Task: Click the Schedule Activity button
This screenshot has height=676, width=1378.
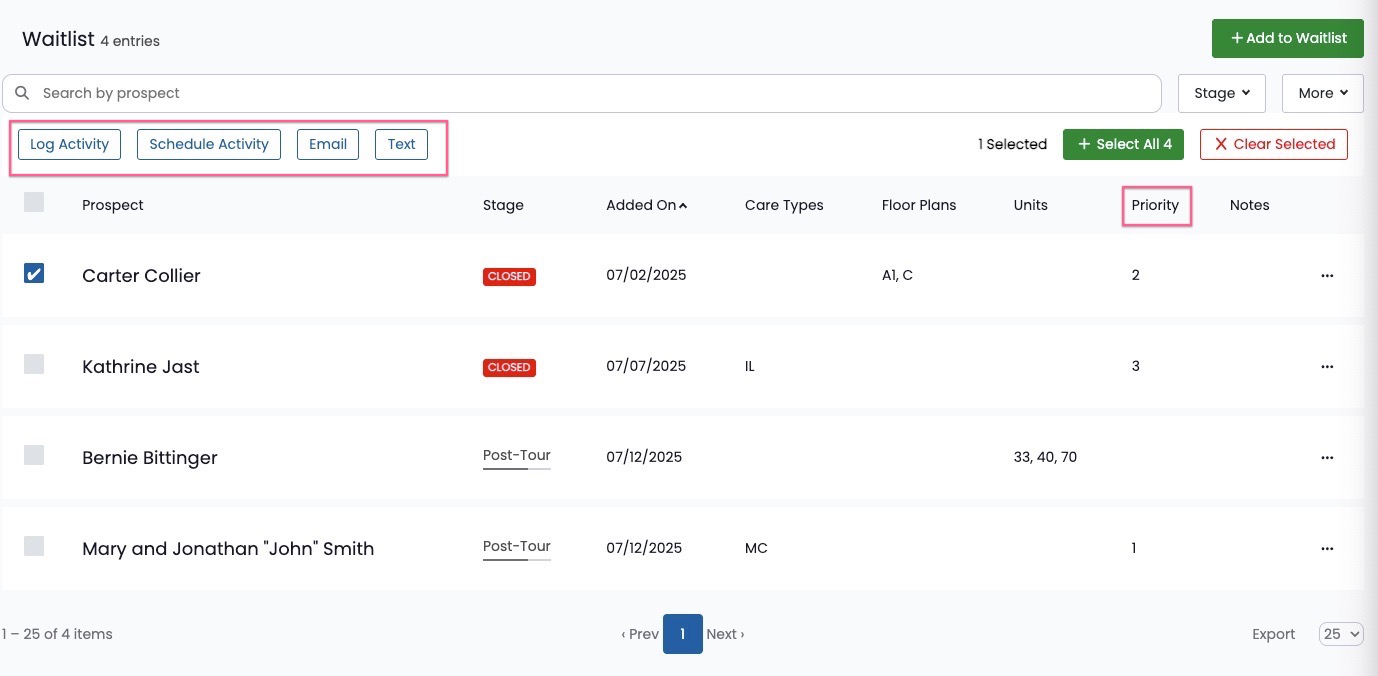Action: pos(209,144)
